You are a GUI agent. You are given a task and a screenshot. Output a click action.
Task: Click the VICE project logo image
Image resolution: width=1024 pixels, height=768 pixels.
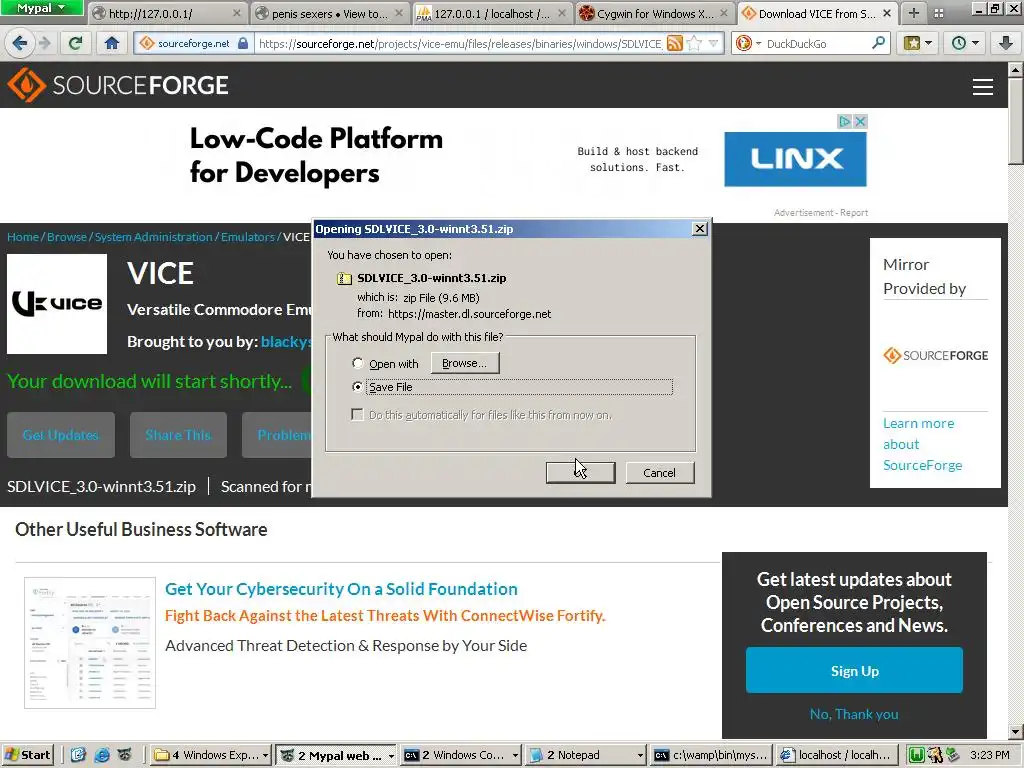(57, 304)
